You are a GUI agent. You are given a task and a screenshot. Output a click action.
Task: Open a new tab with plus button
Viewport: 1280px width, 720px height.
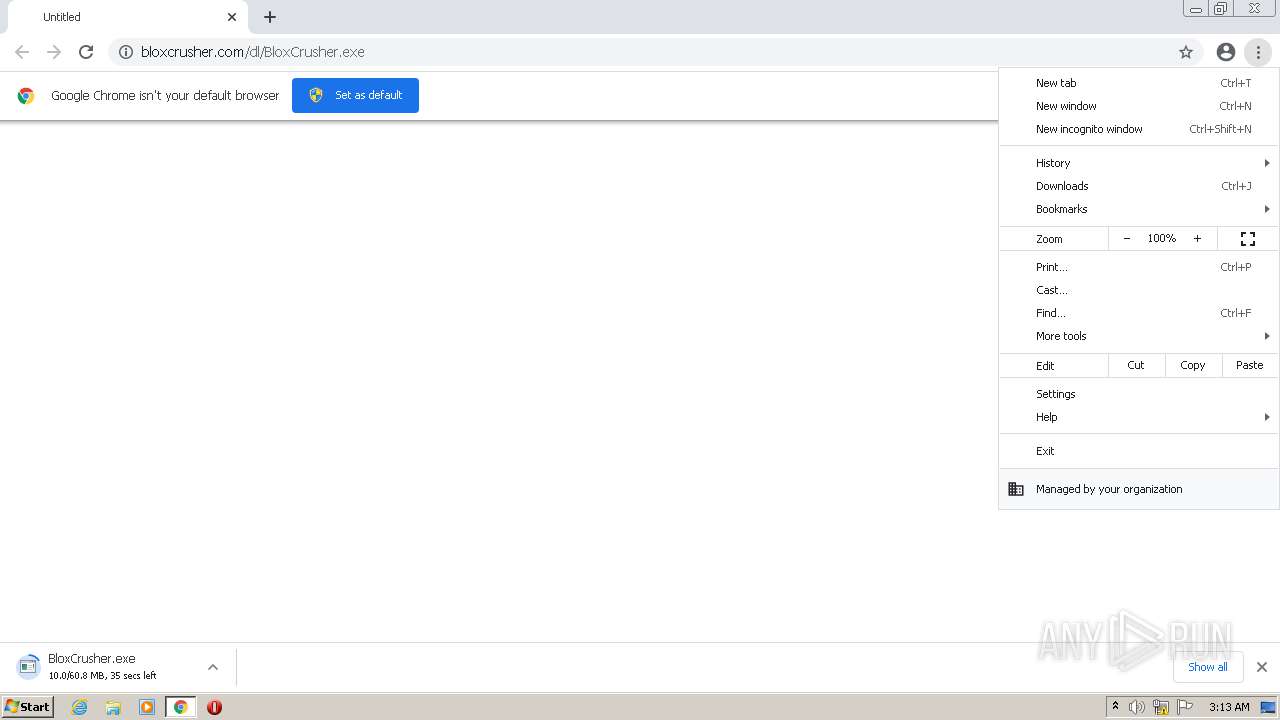click(x=270, y=17)
